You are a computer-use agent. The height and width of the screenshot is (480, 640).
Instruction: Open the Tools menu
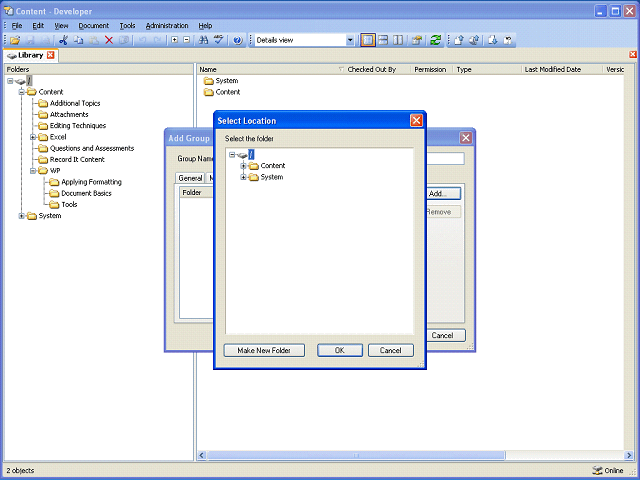click(x=127, y=26)
